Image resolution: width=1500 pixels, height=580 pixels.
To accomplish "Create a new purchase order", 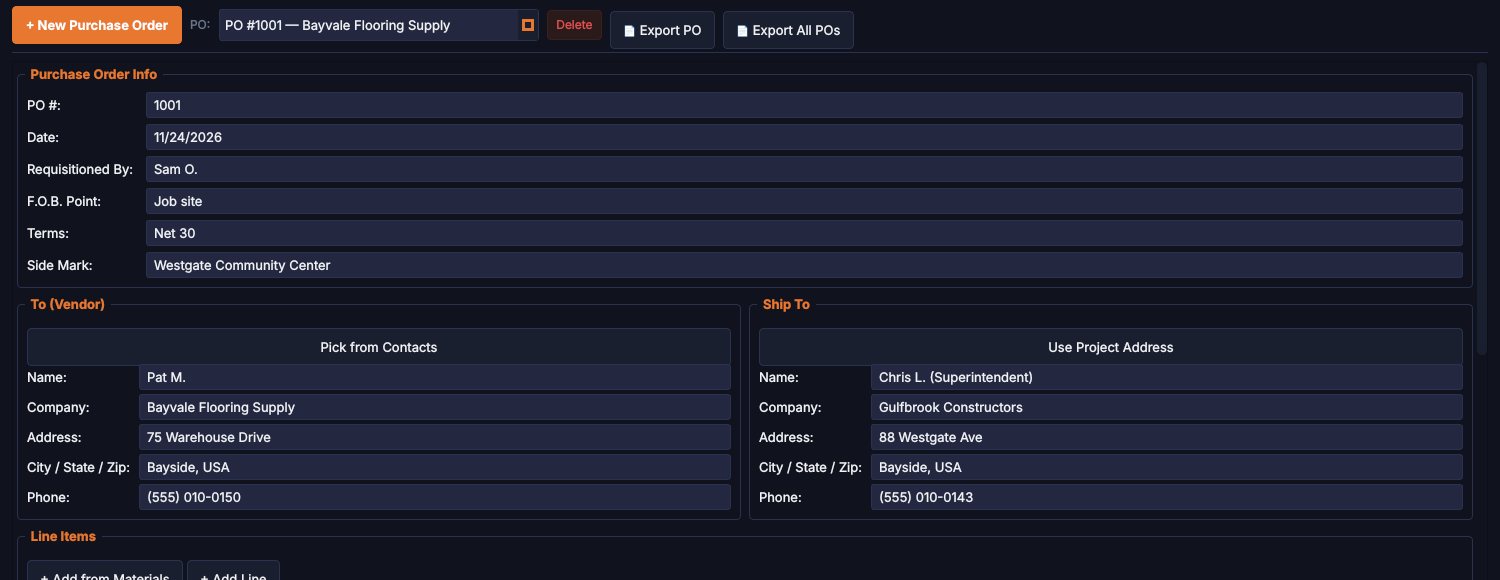I will pyautogui.click(x=97, y=25).
